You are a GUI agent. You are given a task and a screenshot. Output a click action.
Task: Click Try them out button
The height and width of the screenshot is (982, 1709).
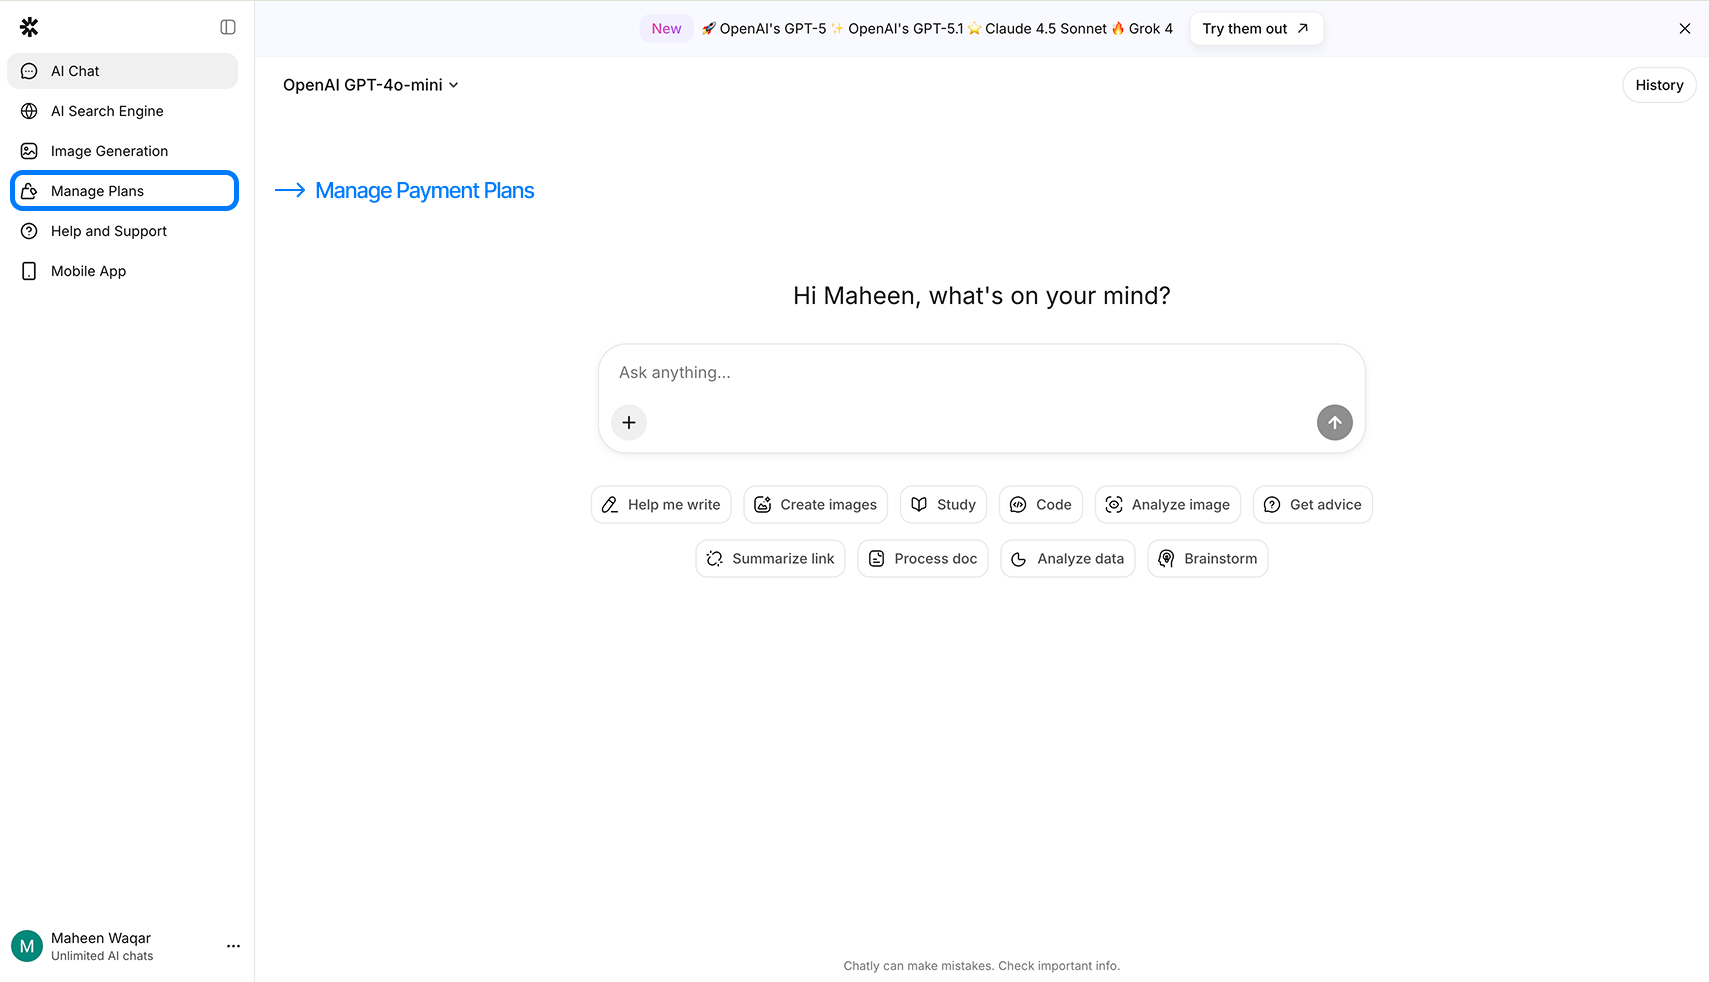pos(1255,29)
